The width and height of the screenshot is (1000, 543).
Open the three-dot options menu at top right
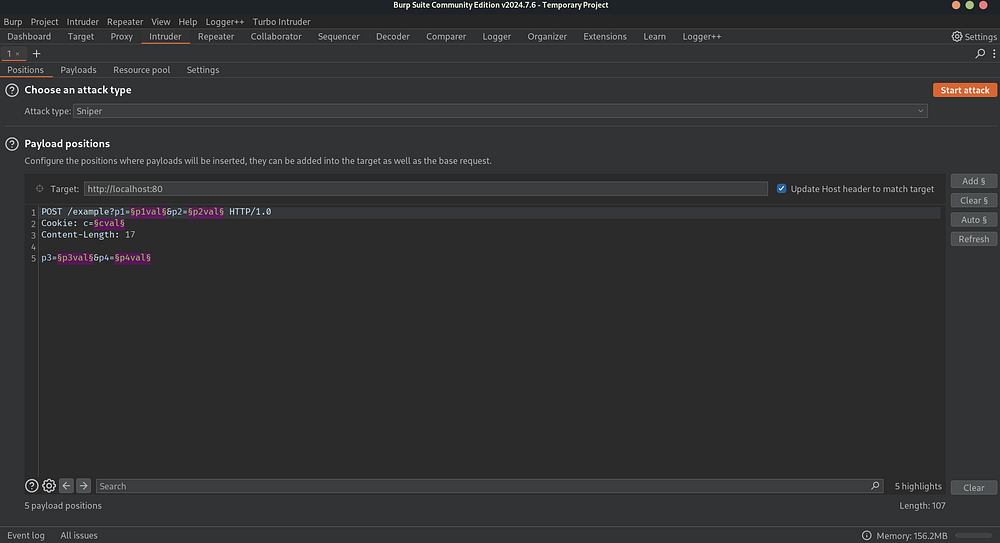[994, 54]
